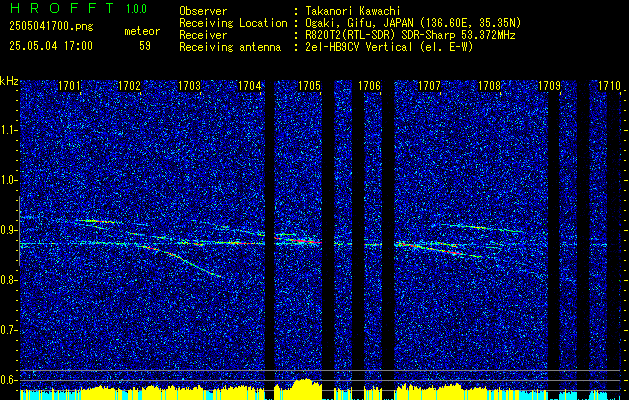
Task: Click the 1707 time marker
Action: (429, 85)
